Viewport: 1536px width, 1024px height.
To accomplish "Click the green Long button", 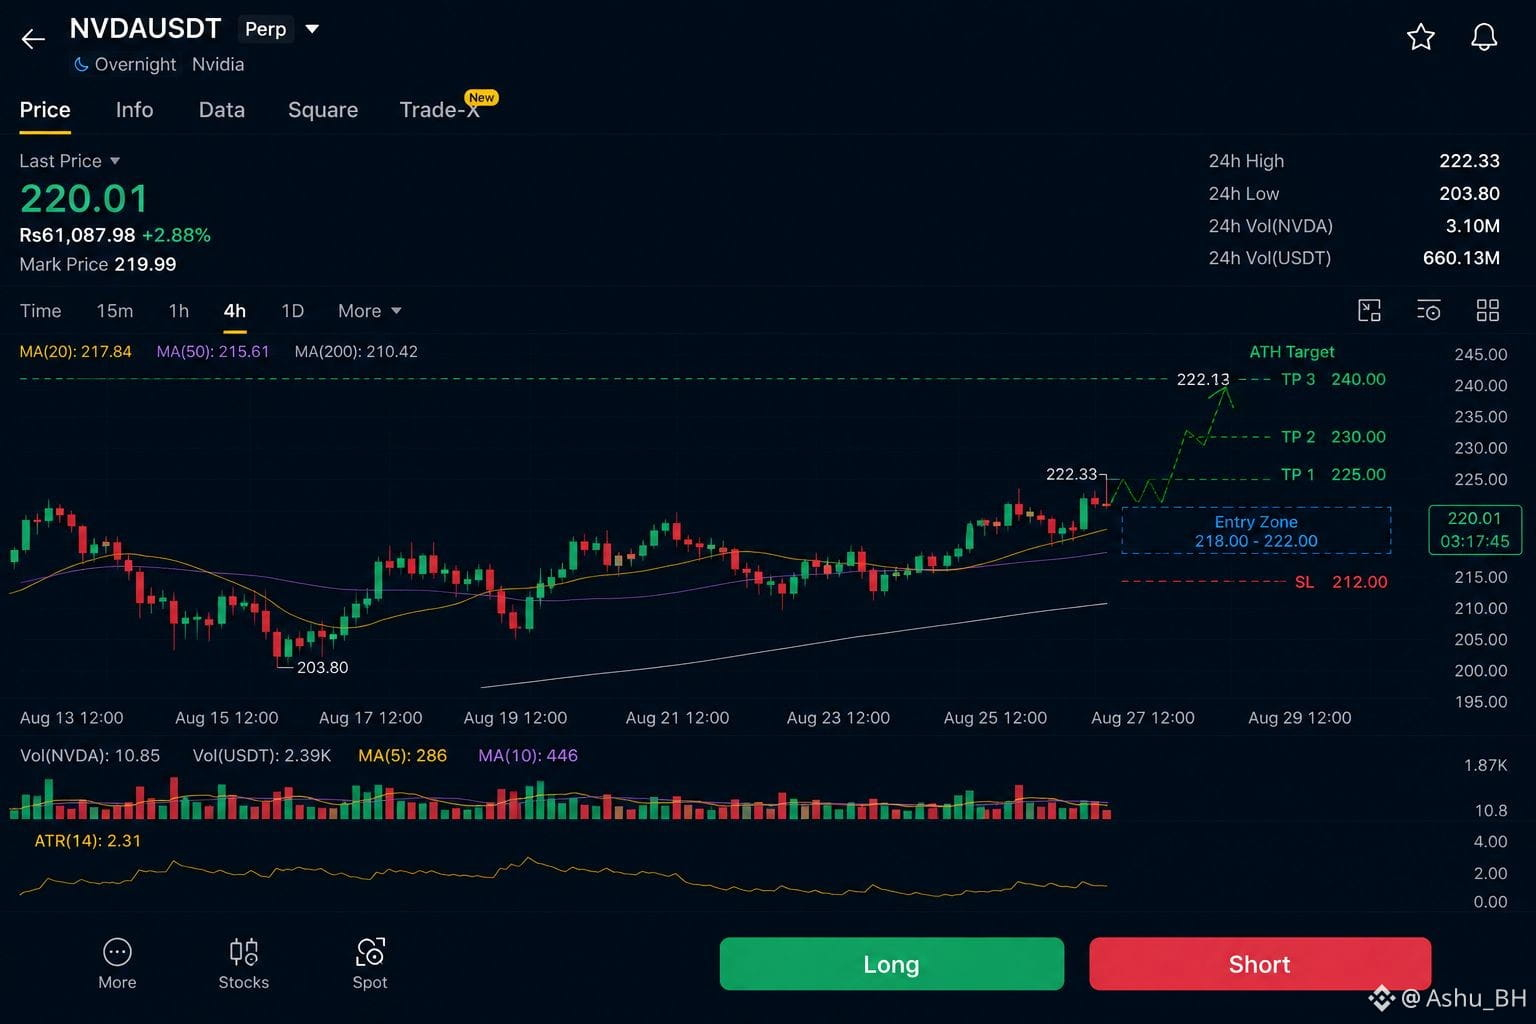I will pyautogui.click(x=891, y=964).
